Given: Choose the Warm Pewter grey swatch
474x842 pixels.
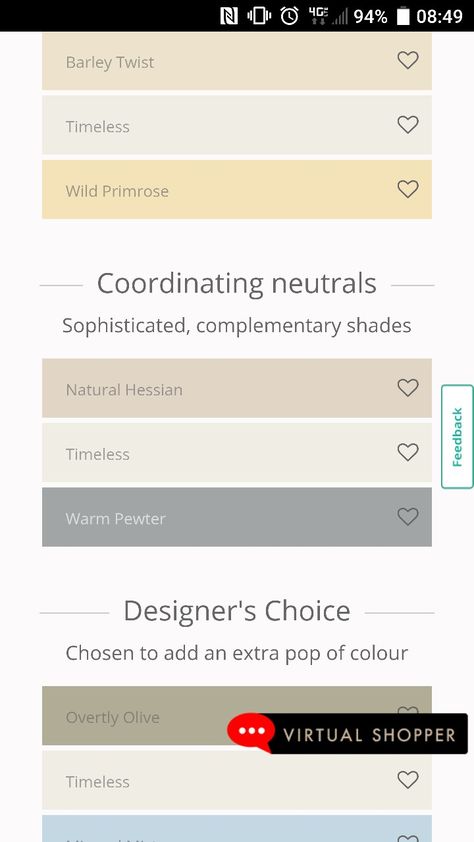Looking at the screenshot, I should [x=237, y=517].
